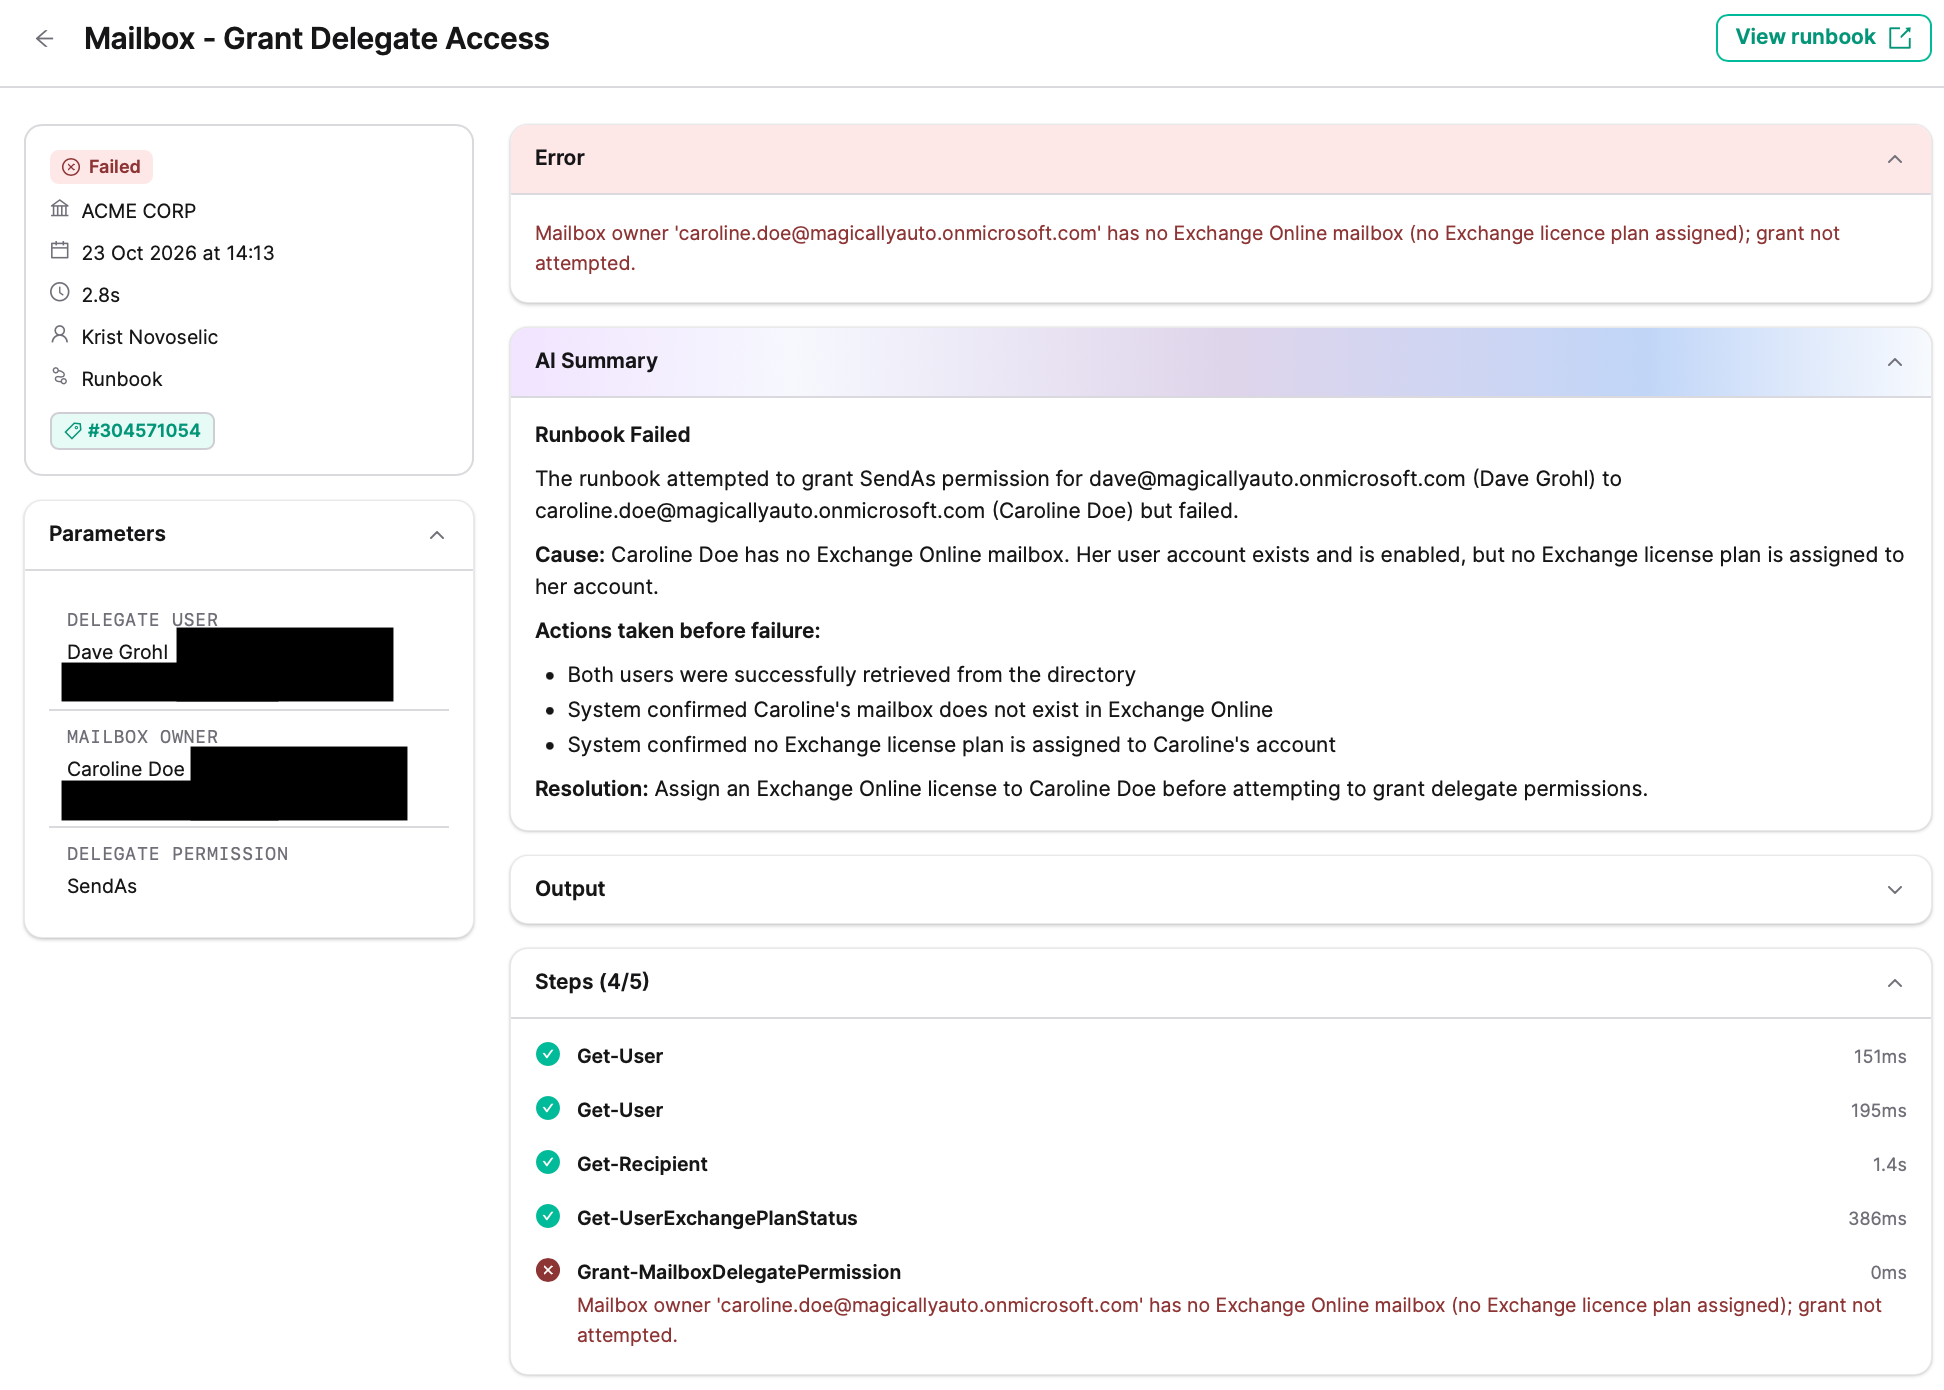
Task: Collapse the AI Summary section
Action: (1895, 362)
